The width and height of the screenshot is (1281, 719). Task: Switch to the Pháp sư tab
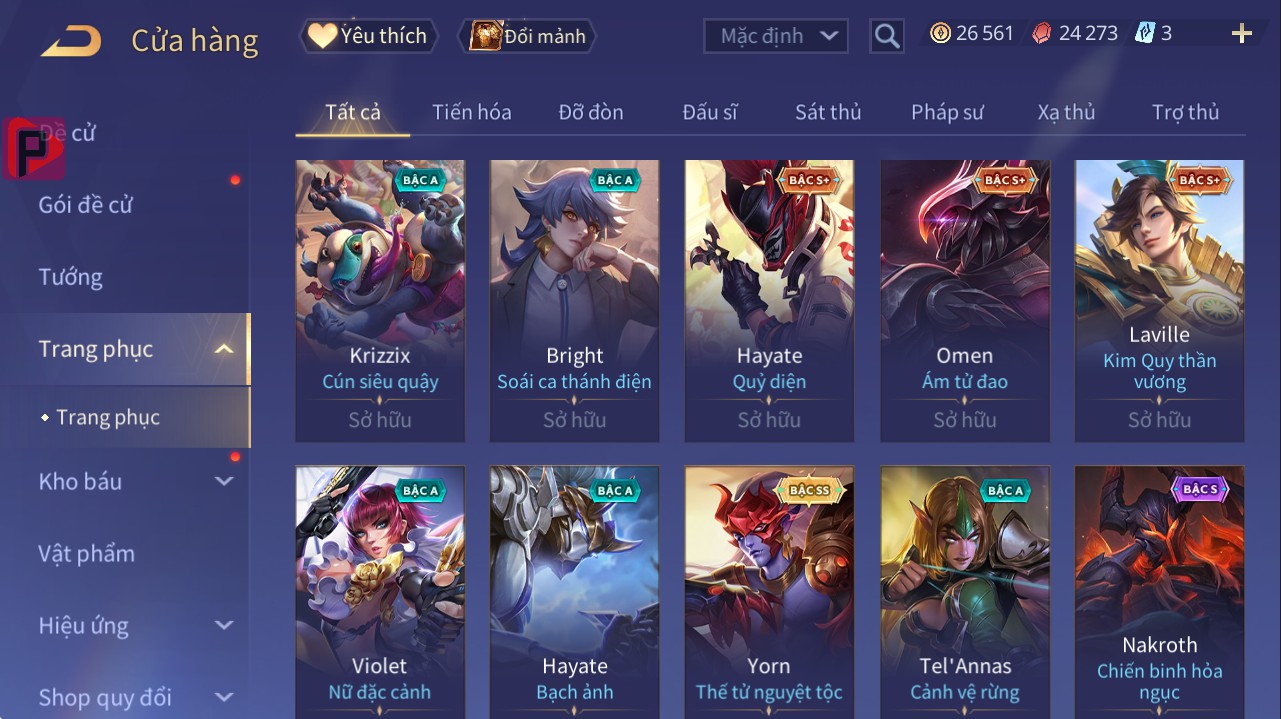coord(947,112)
